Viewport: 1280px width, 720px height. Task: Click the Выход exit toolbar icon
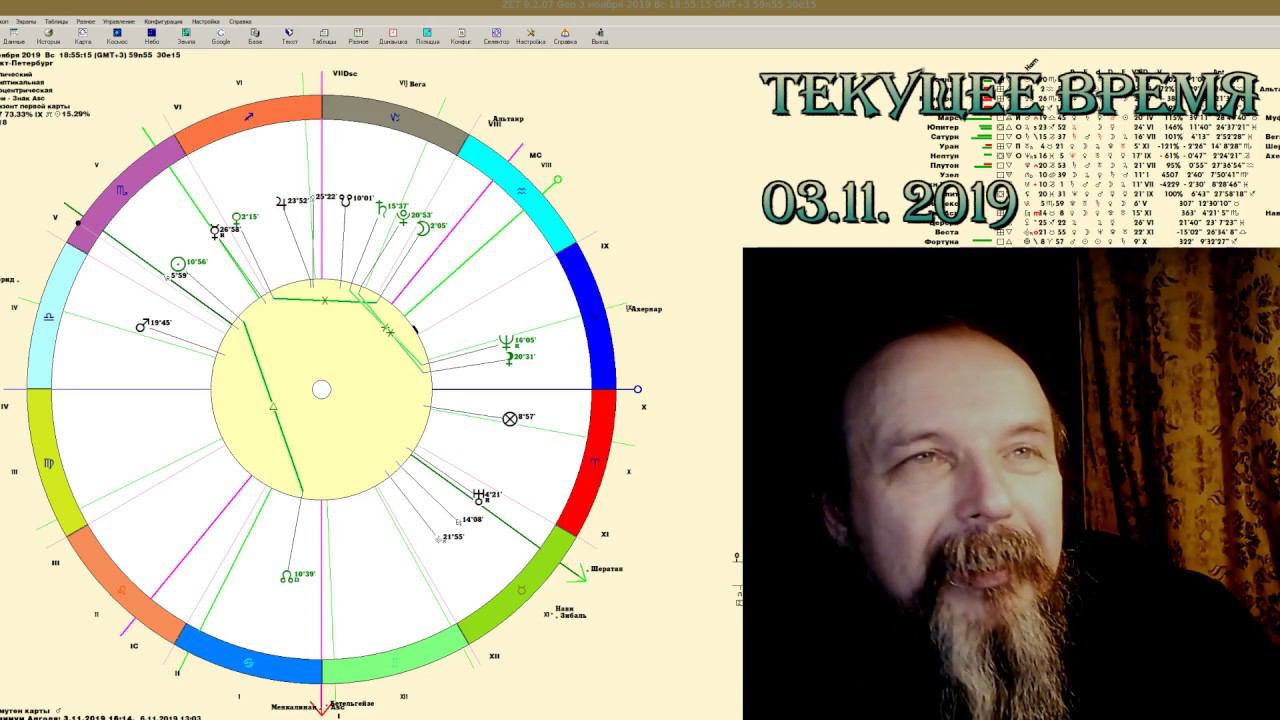pyautogui.click(x=600, y=36)
